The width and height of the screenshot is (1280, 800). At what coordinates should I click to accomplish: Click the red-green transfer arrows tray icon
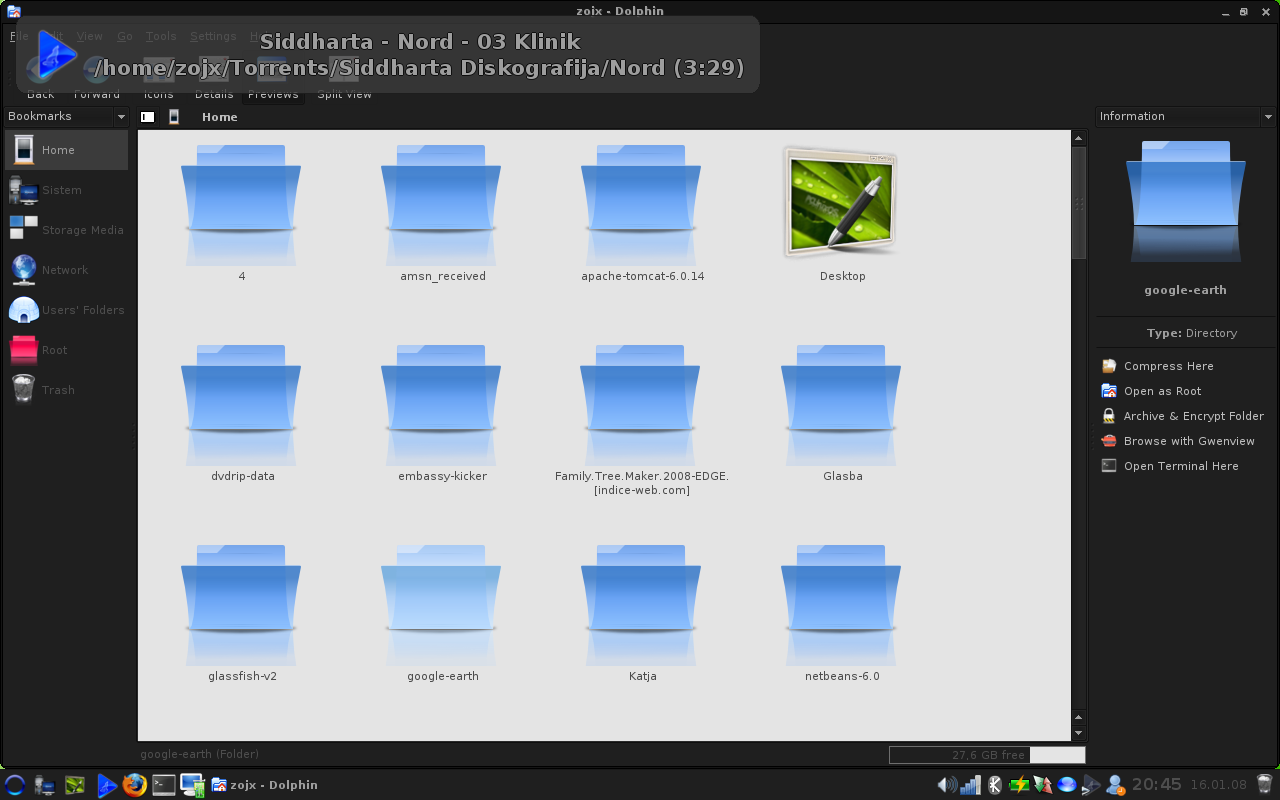(x=1043, y=785)
